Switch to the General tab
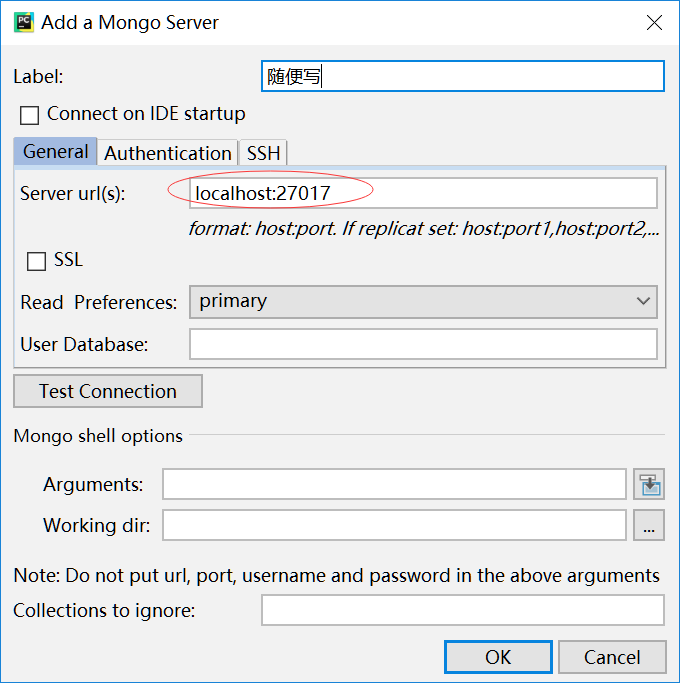 click(x=55, y=152)
